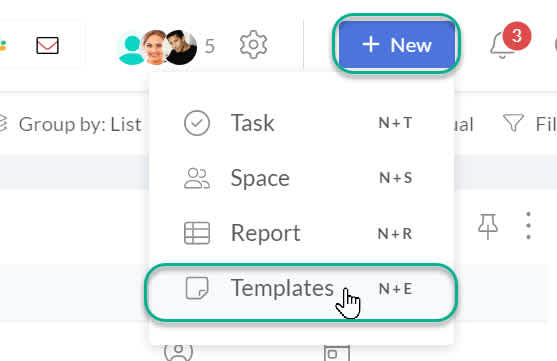The image size is (557, 361).
Task: Click the sticky note Templates icon
Action: 197,288
